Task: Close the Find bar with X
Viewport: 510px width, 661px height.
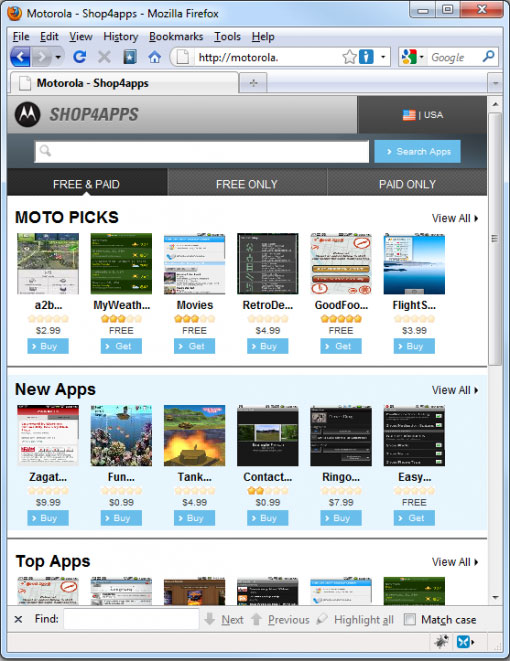Action: pos(18,619)
